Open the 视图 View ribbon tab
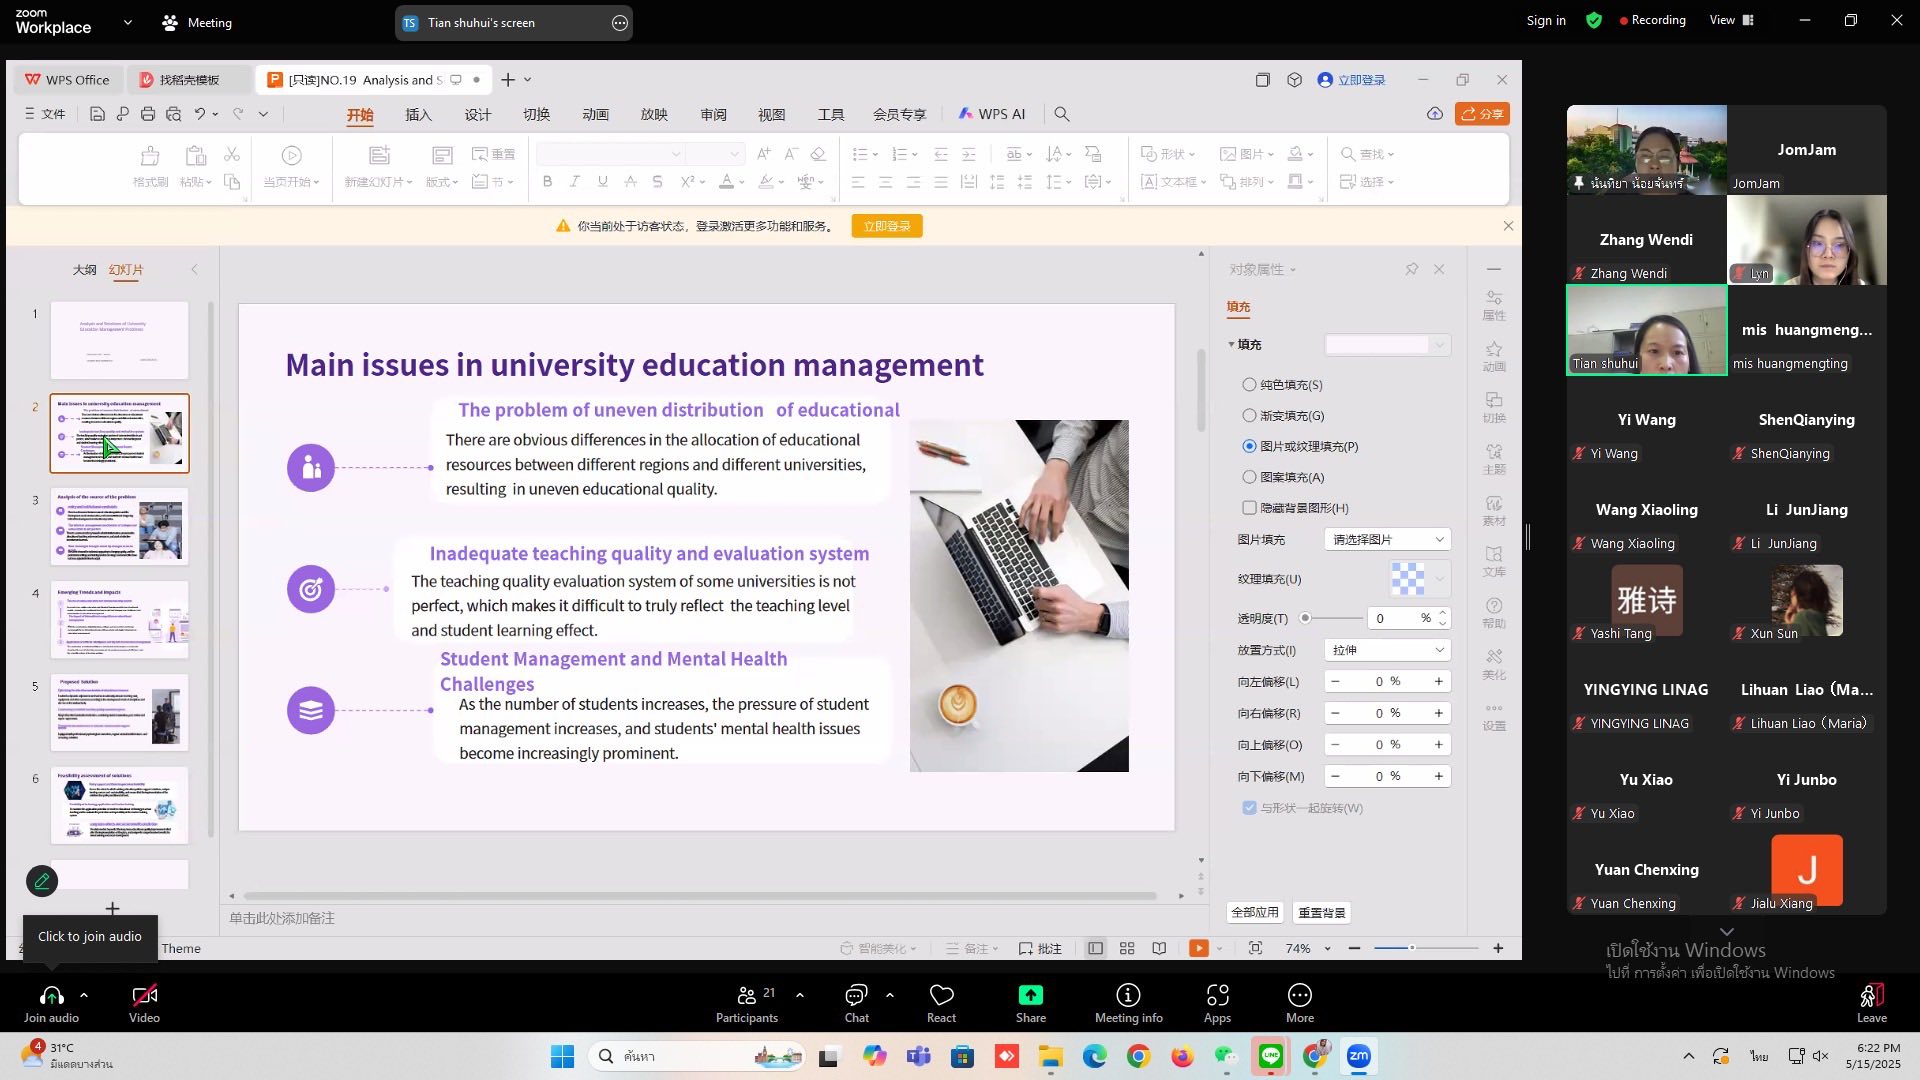 click(771, 114)
